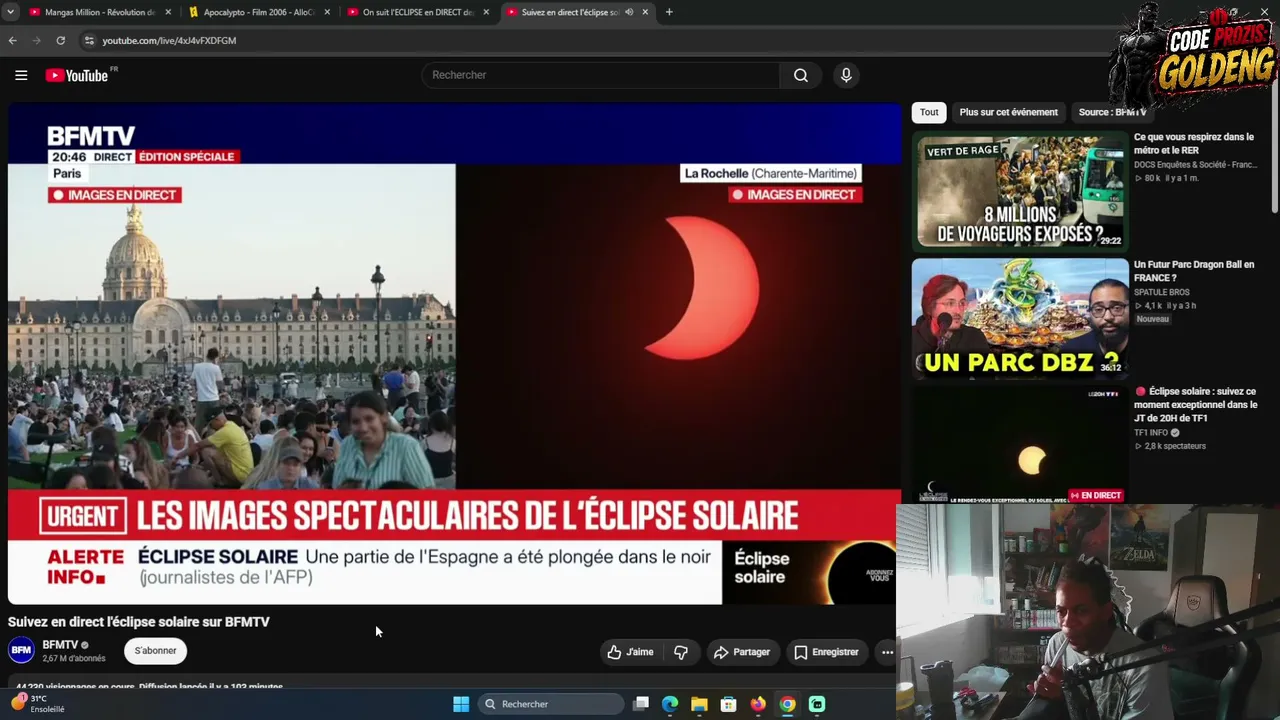Open Task View on the taskbar
The width and height of the screenshot is (1280, 720).
[641, 704]
